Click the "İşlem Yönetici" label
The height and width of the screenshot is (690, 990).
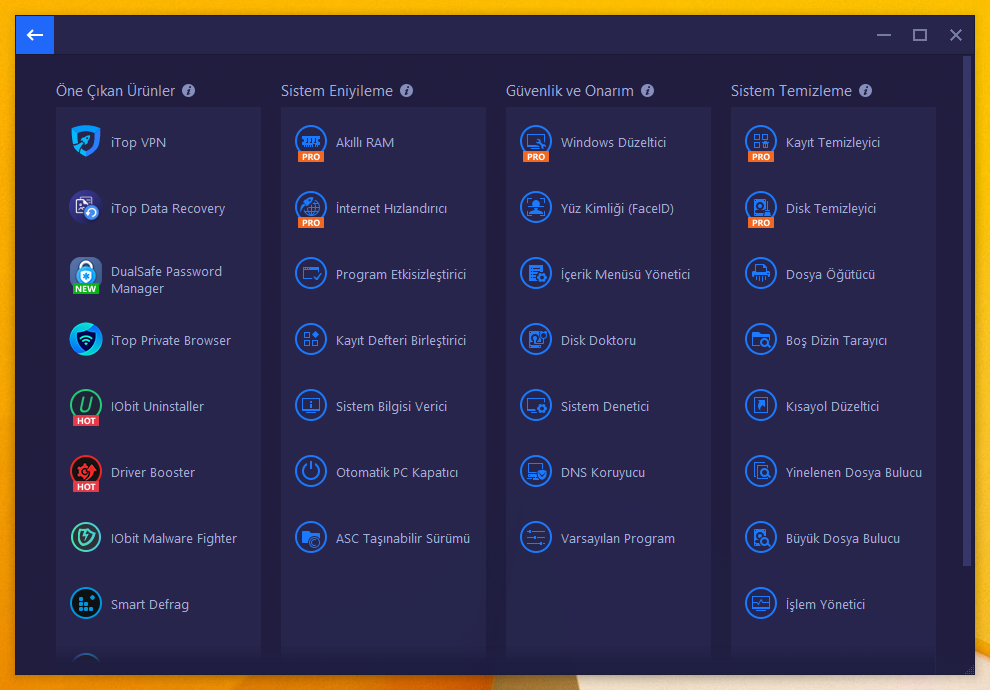pyautogui.click(x=825, y=604)
